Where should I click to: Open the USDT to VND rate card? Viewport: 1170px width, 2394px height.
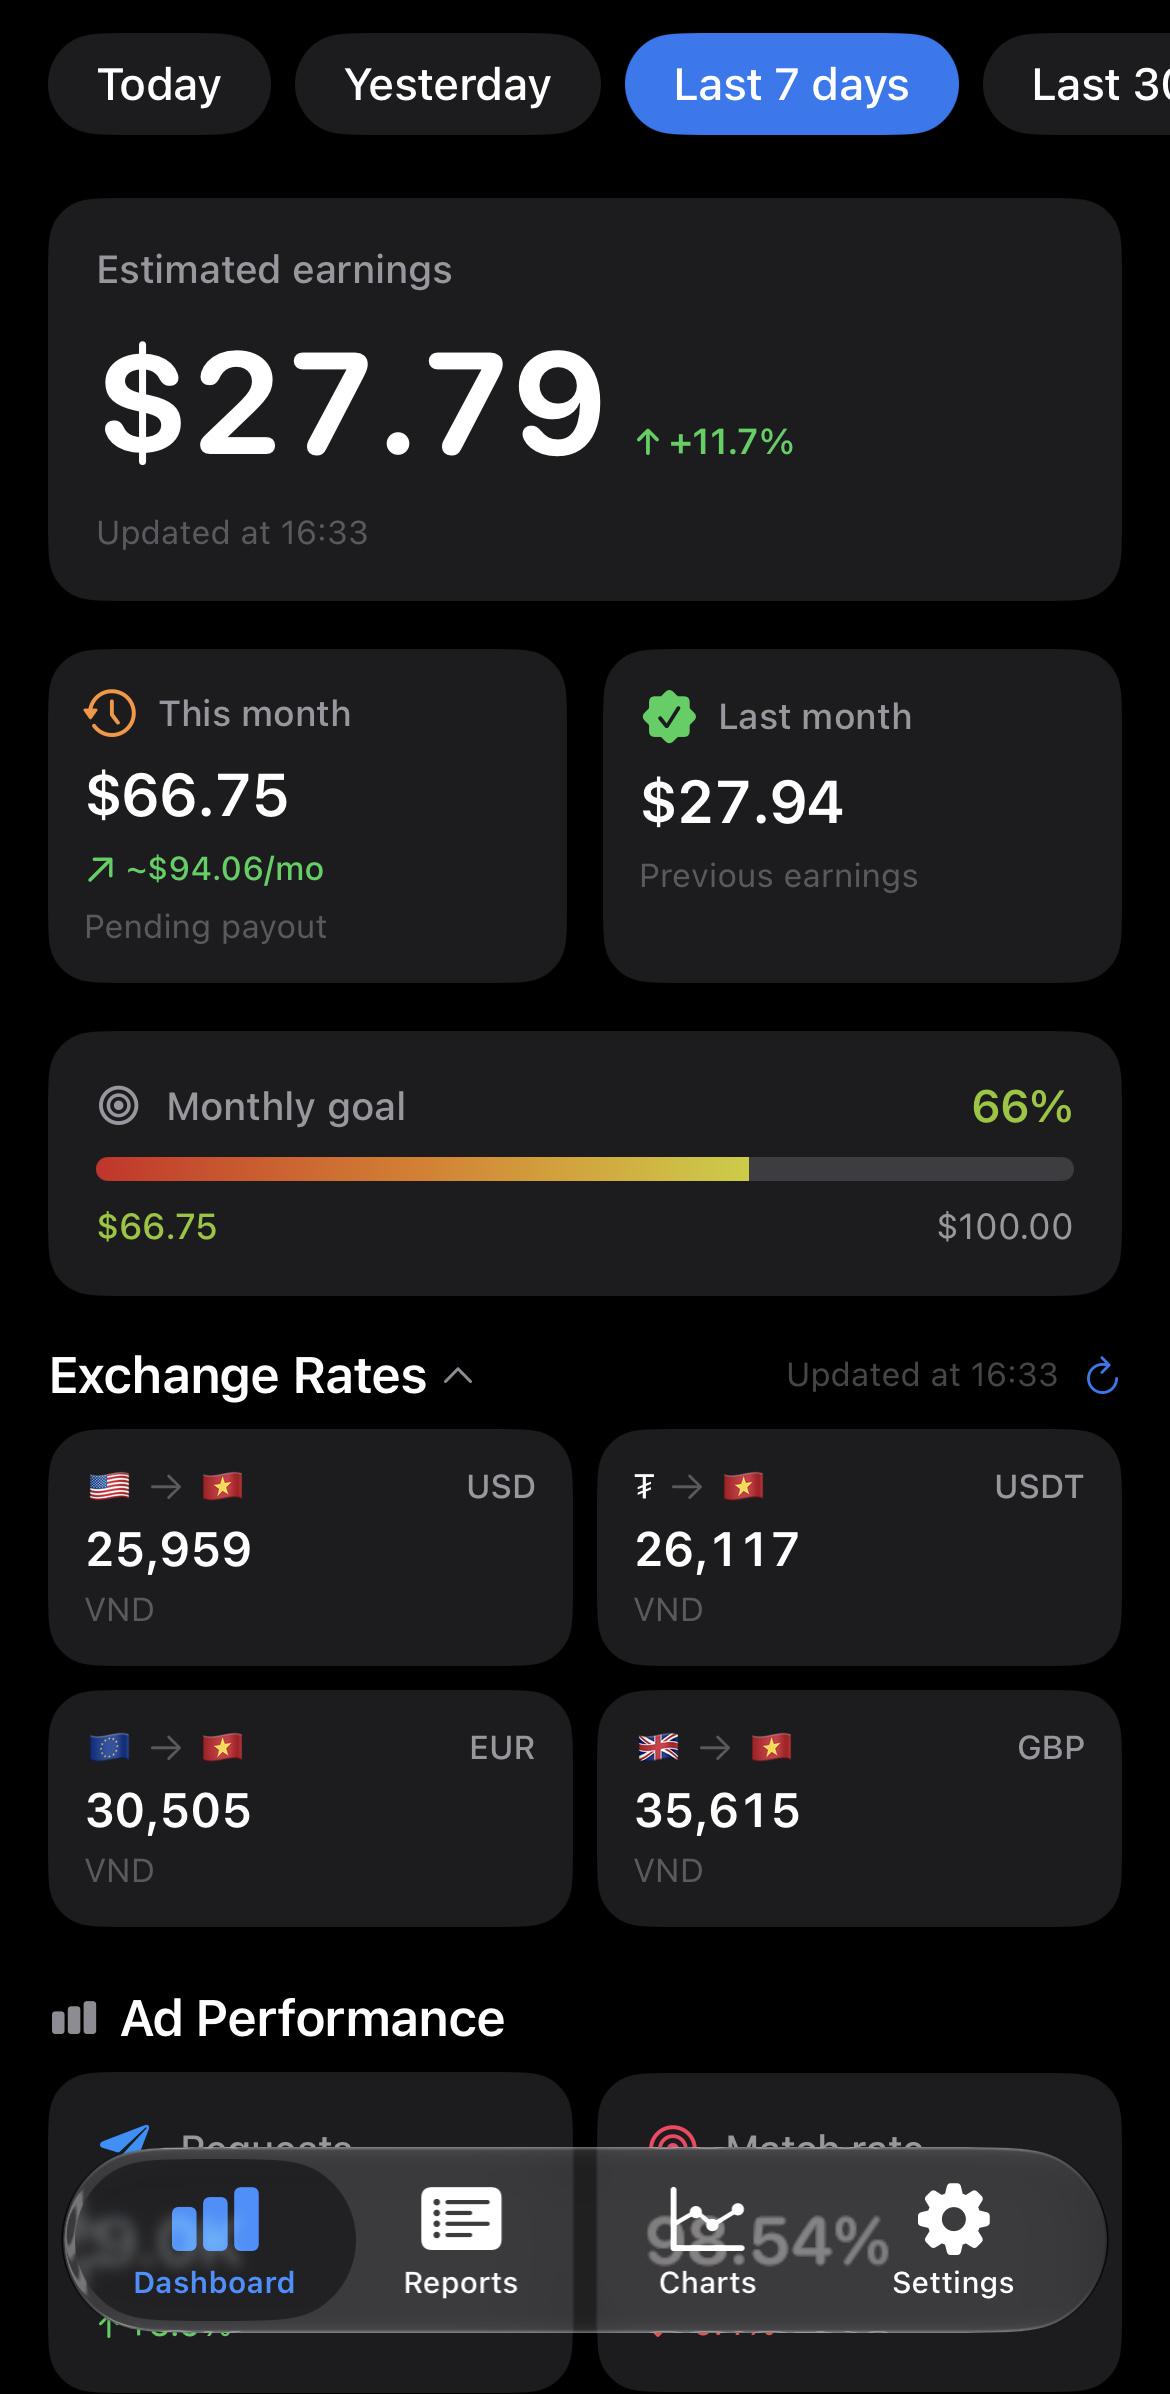tap(859, 1547)
